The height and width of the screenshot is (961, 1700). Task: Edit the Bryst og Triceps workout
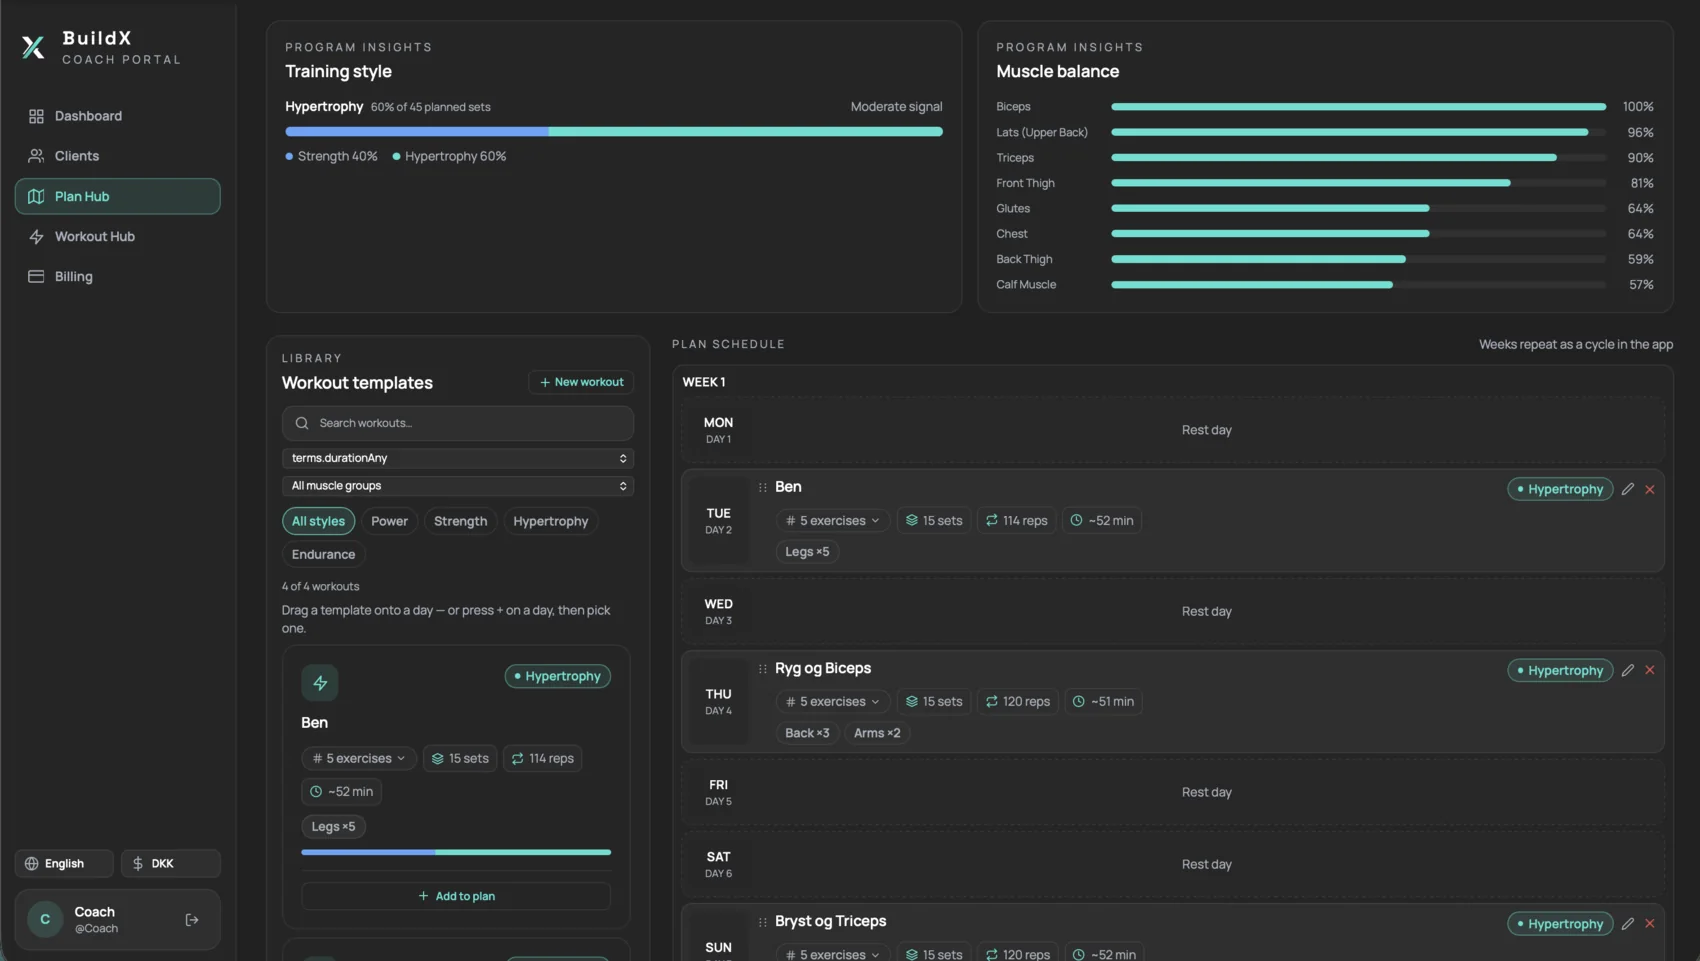[1627, 923]
